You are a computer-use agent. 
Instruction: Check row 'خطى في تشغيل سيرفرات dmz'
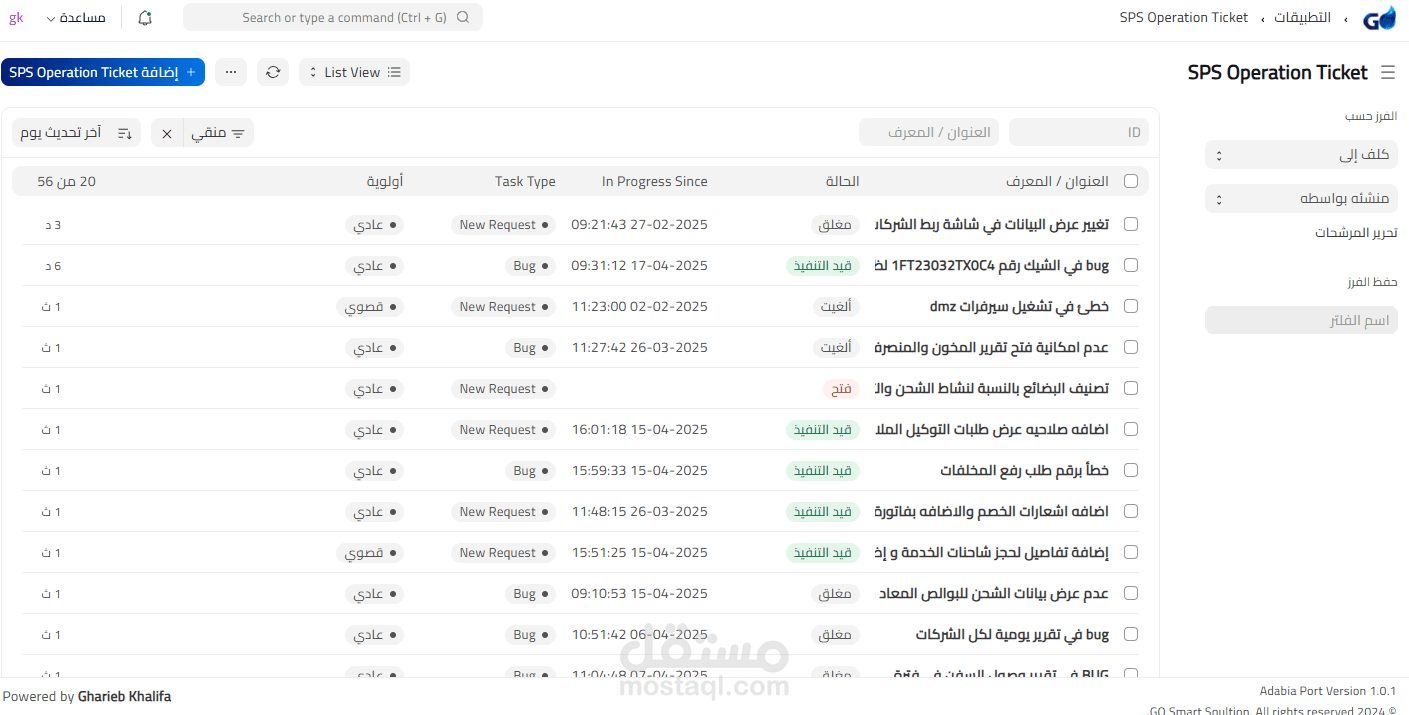1131,306
